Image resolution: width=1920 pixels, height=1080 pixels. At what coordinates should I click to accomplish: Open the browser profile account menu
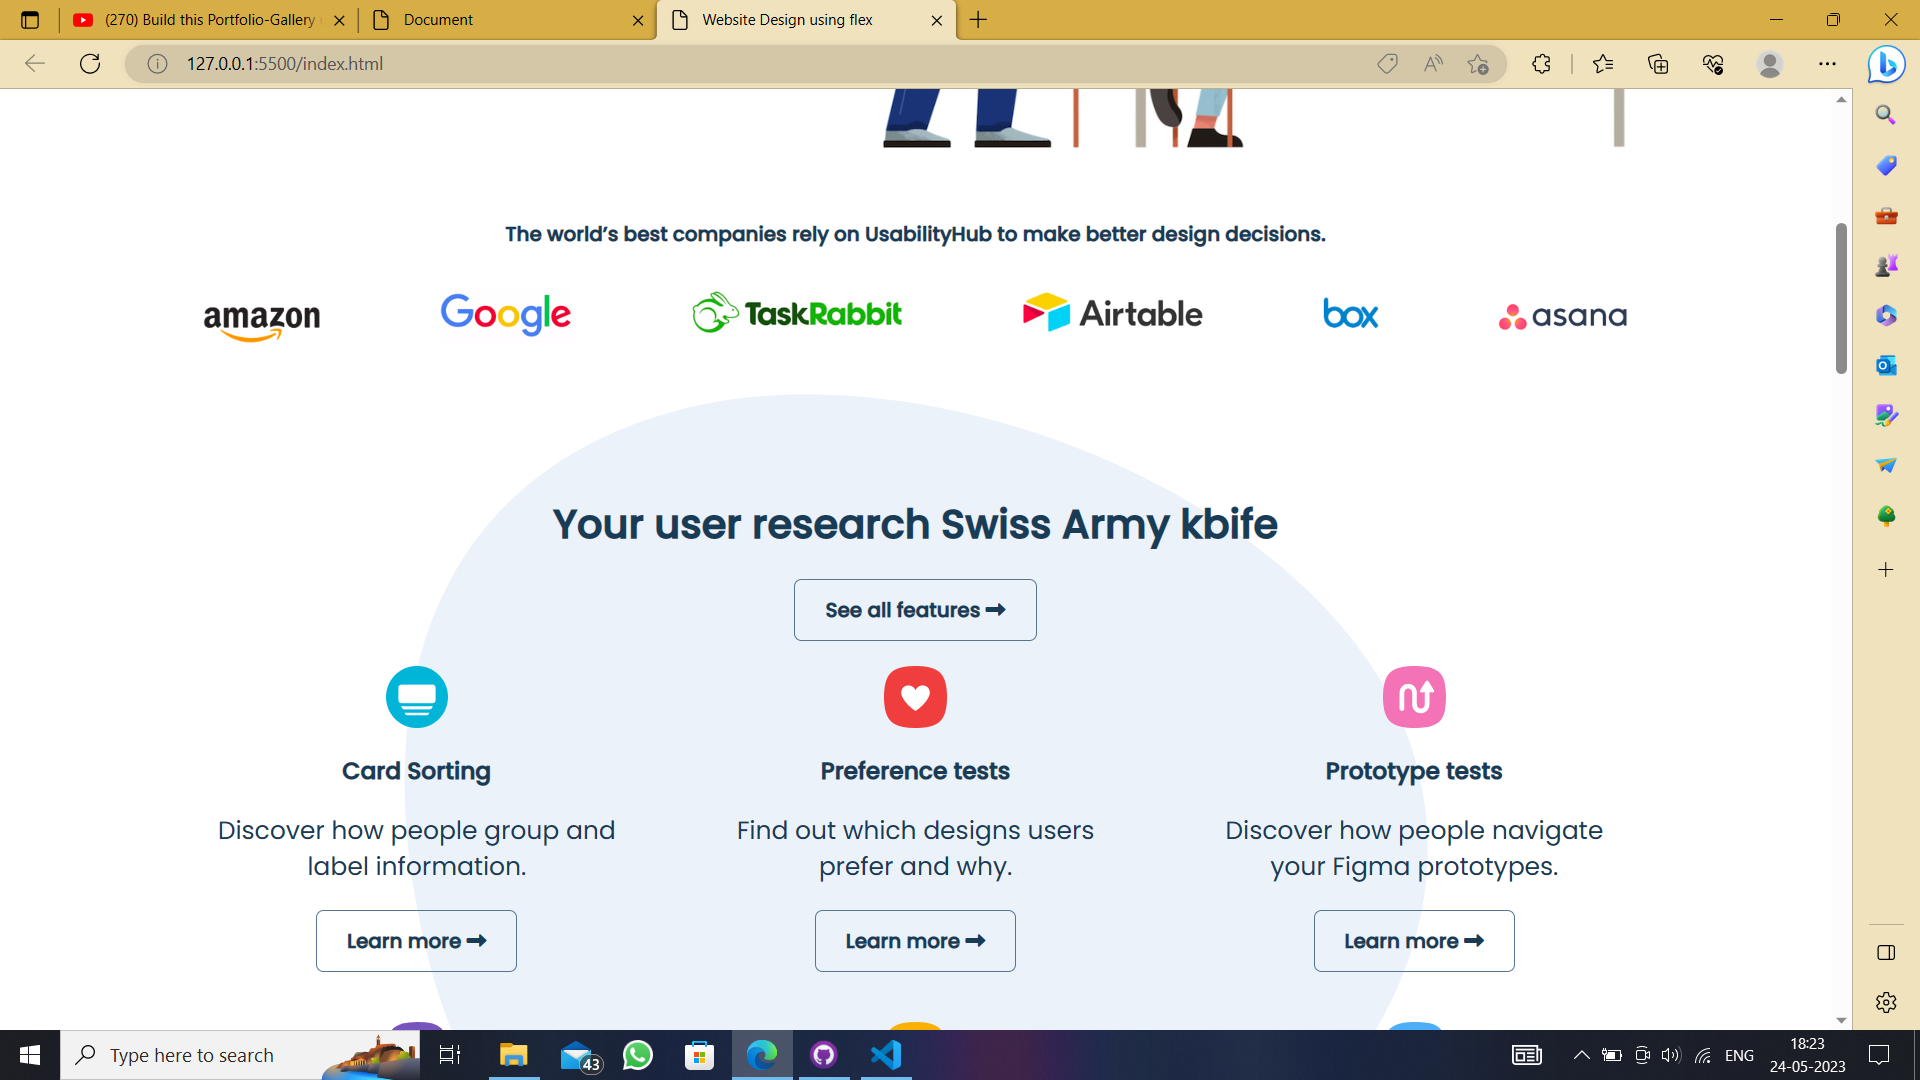pos(1769,63)
